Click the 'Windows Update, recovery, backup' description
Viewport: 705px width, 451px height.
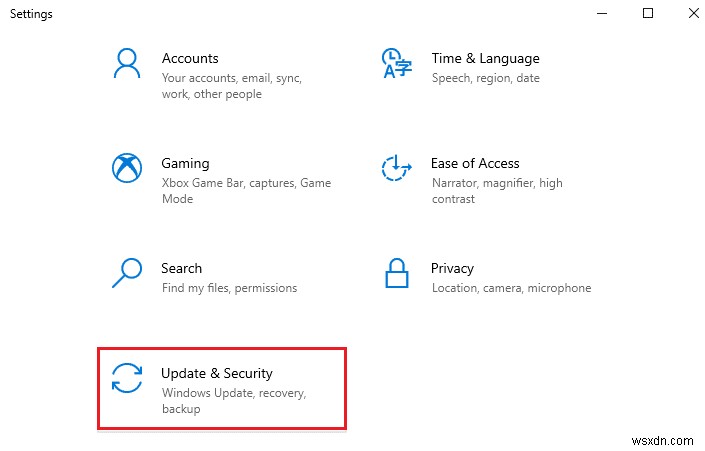coord(233,401)
